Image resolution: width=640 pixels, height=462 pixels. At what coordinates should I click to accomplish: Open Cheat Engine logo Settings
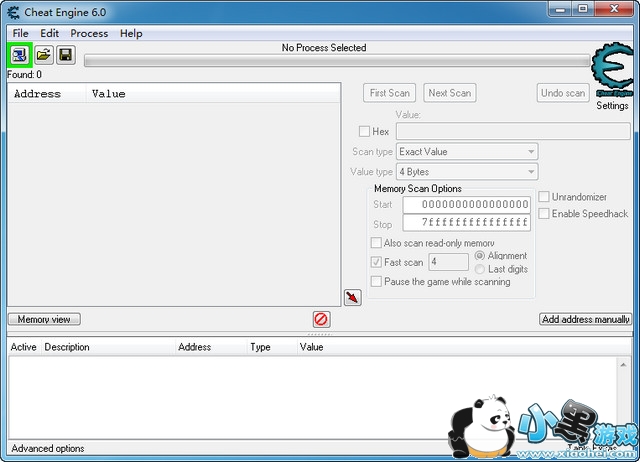click(613, 70)
